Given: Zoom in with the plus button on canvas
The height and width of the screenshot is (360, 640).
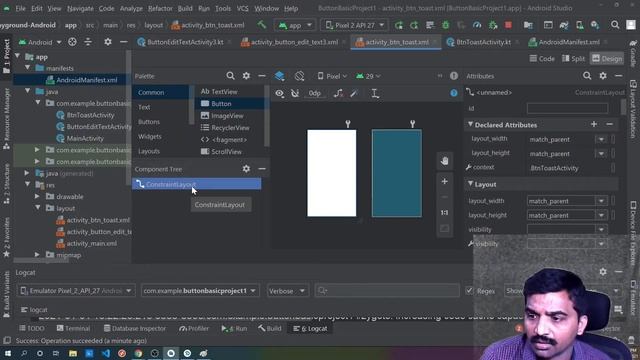Looking at the screenshot, I should click(444, 181).
